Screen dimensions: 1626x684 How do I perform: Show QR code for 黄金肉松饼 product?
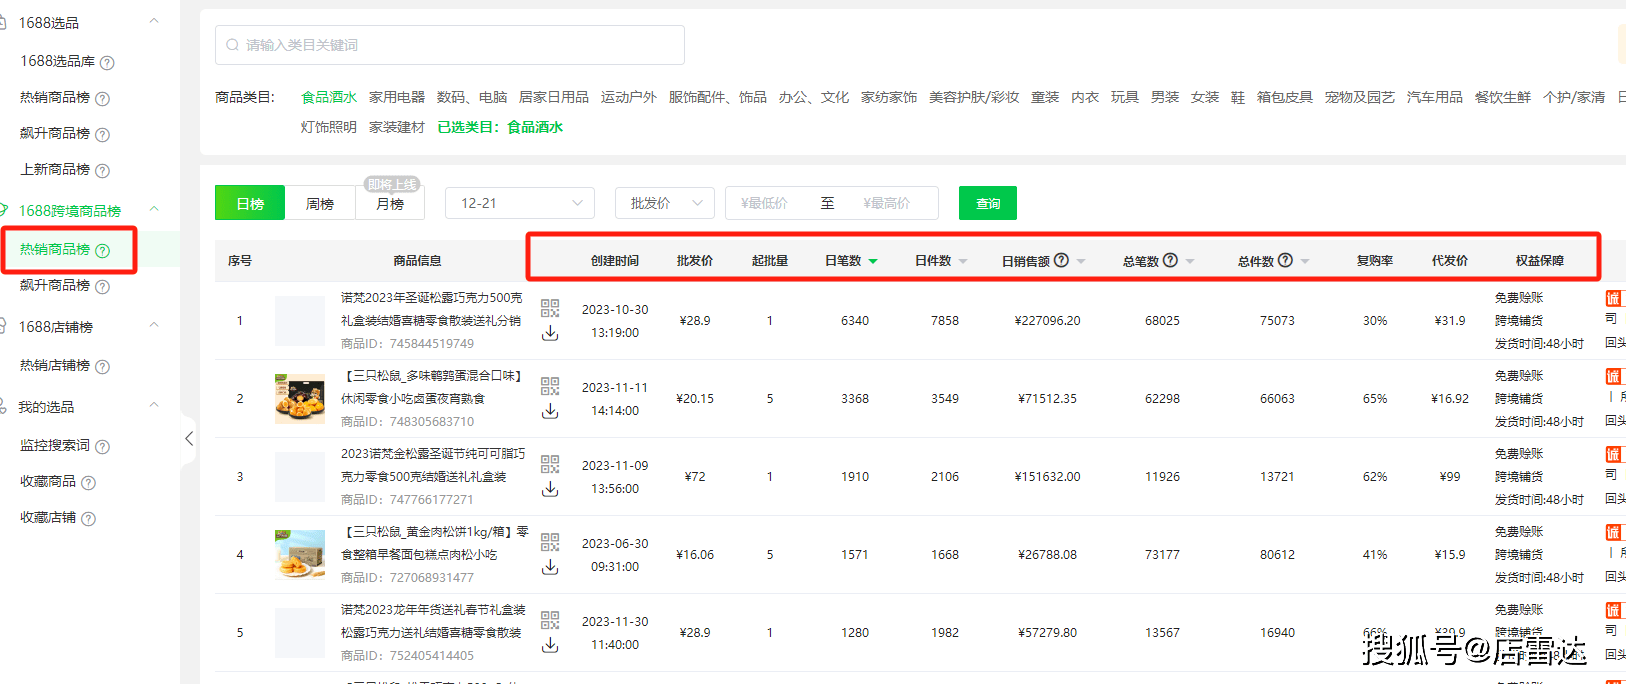(x=550, y=542)
